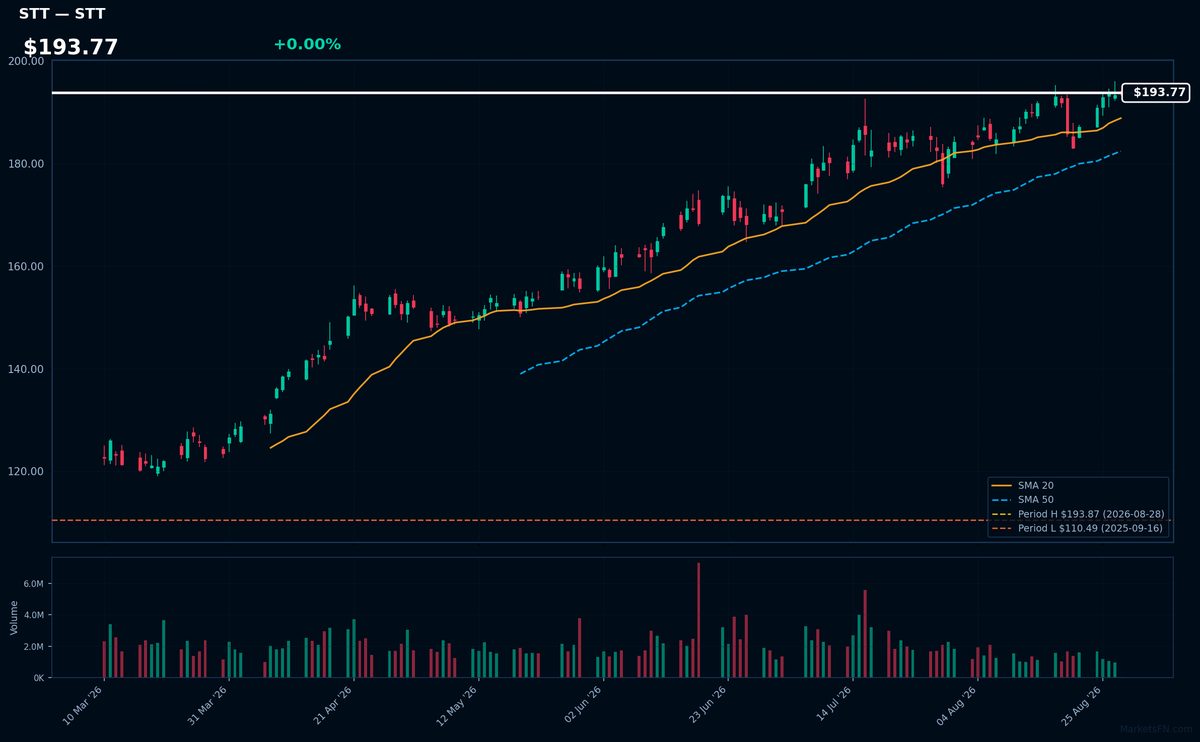
Task: Click the 25 Aug '26 date label
Action: coord(1081,706)
